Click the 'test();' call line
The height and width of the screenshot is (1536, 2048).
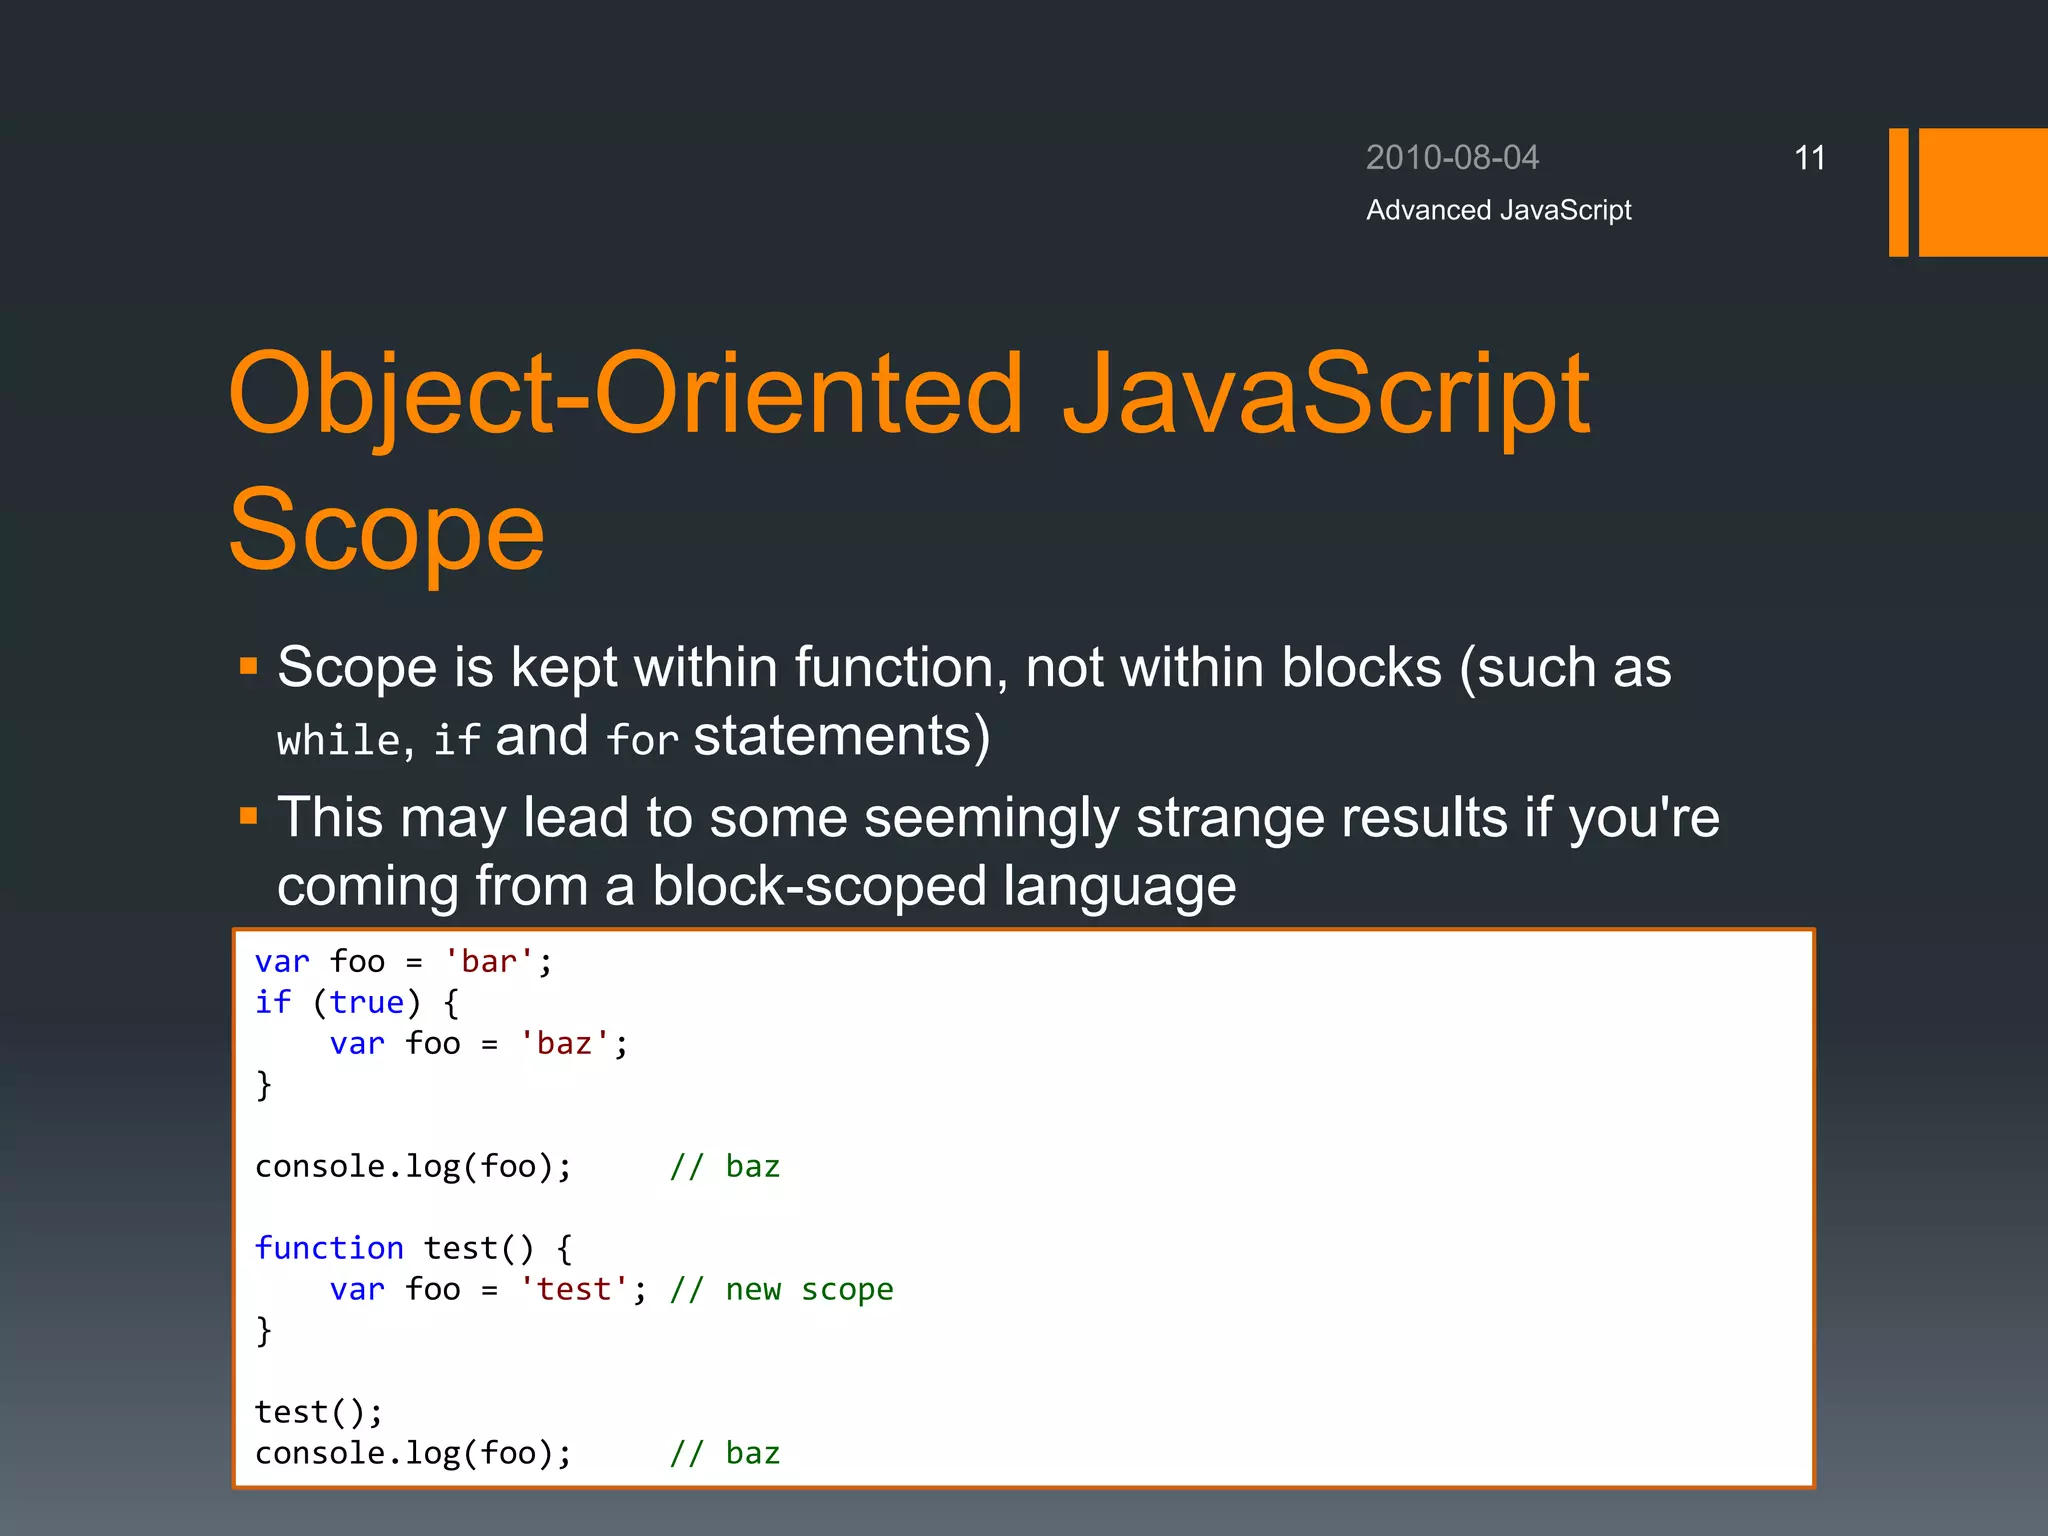tap(318, 1412)
